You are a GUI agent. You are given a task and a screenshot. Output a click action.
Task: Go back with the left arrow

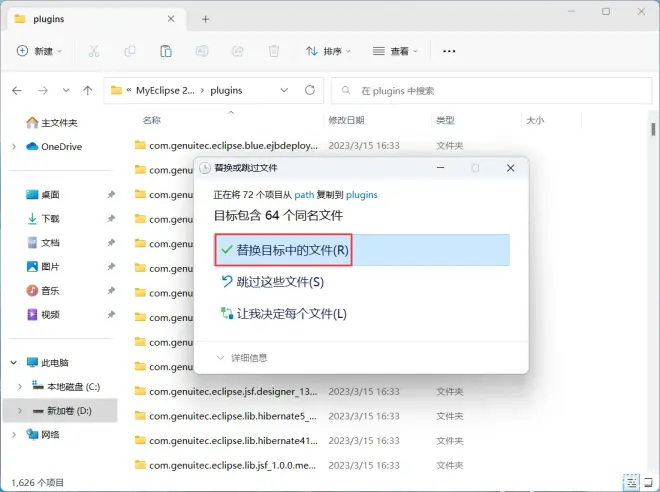[17, 90]
